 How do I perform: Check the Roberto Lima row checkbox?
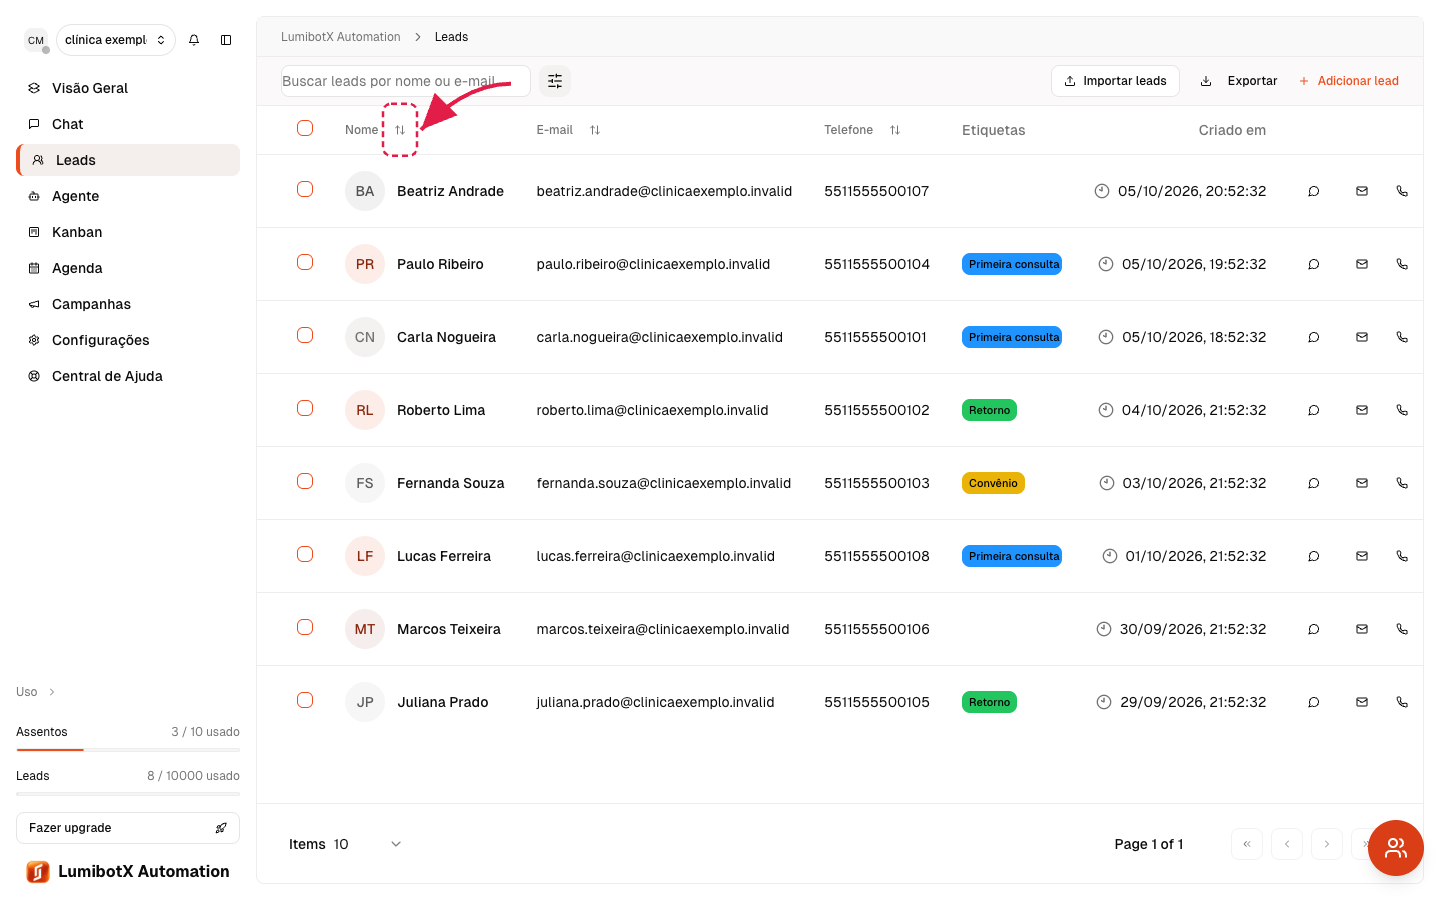click(305, 408)
